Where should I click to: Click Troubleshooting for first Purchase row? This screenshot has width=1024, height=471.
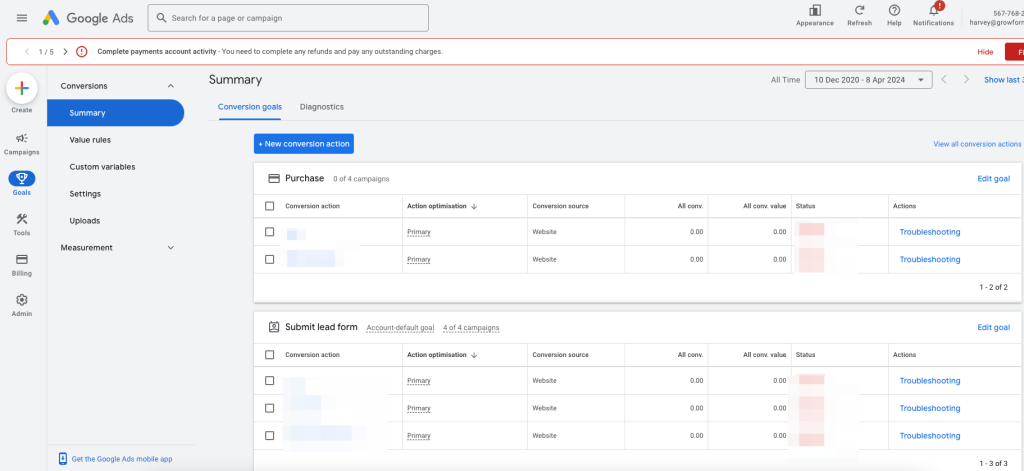pos(930,232)
